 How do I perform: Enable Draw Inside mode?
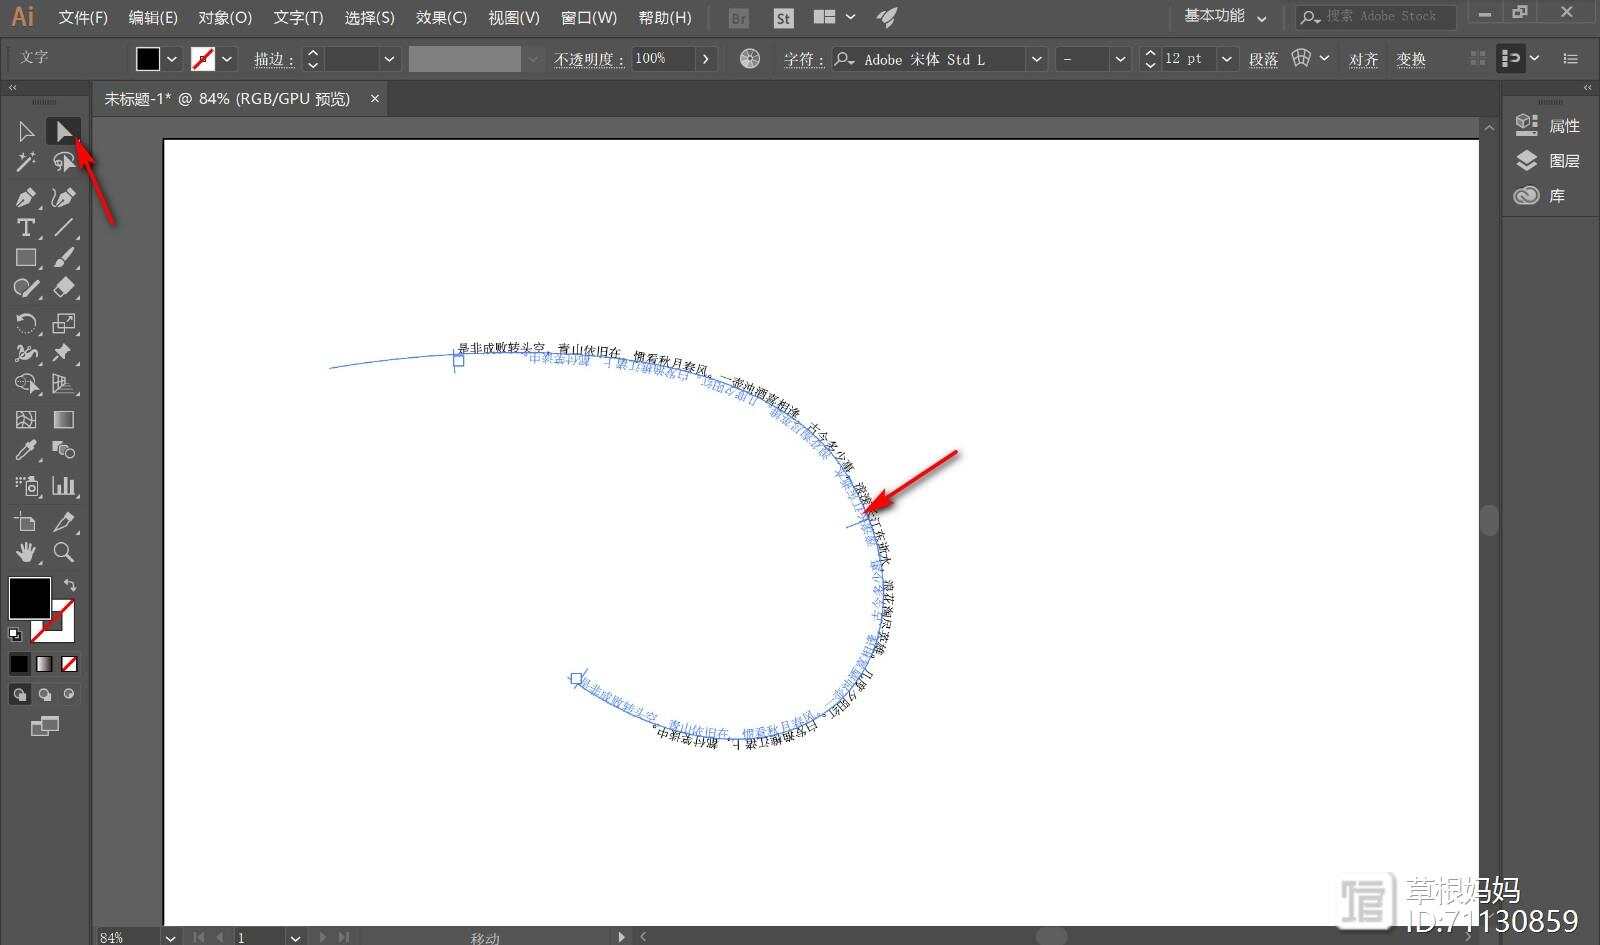[x=69, y=694]
